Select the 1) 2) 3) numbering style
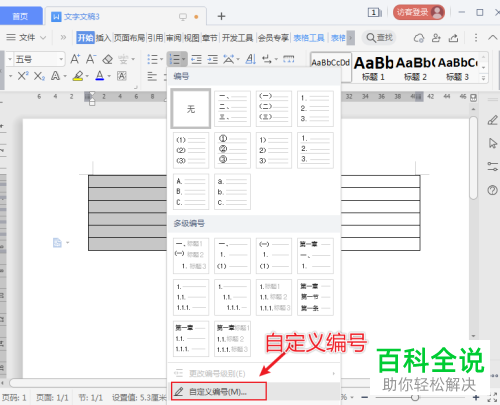 (x=274, y=150)
